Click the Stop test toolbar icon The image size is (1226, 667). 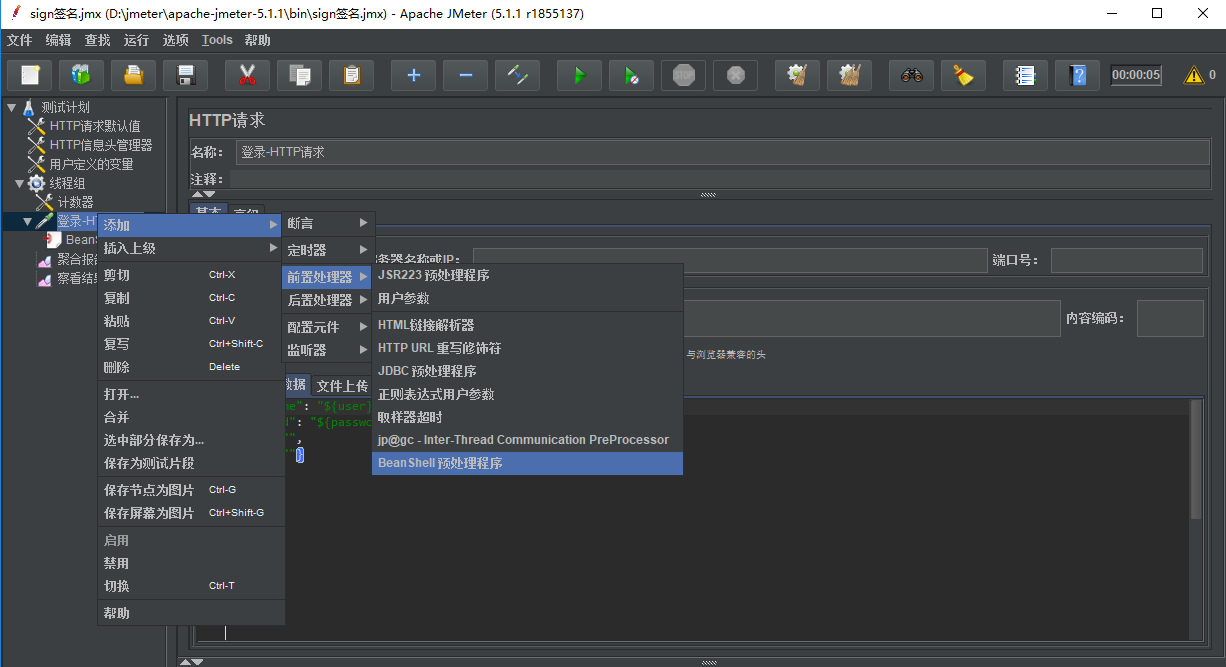point(683,75)
